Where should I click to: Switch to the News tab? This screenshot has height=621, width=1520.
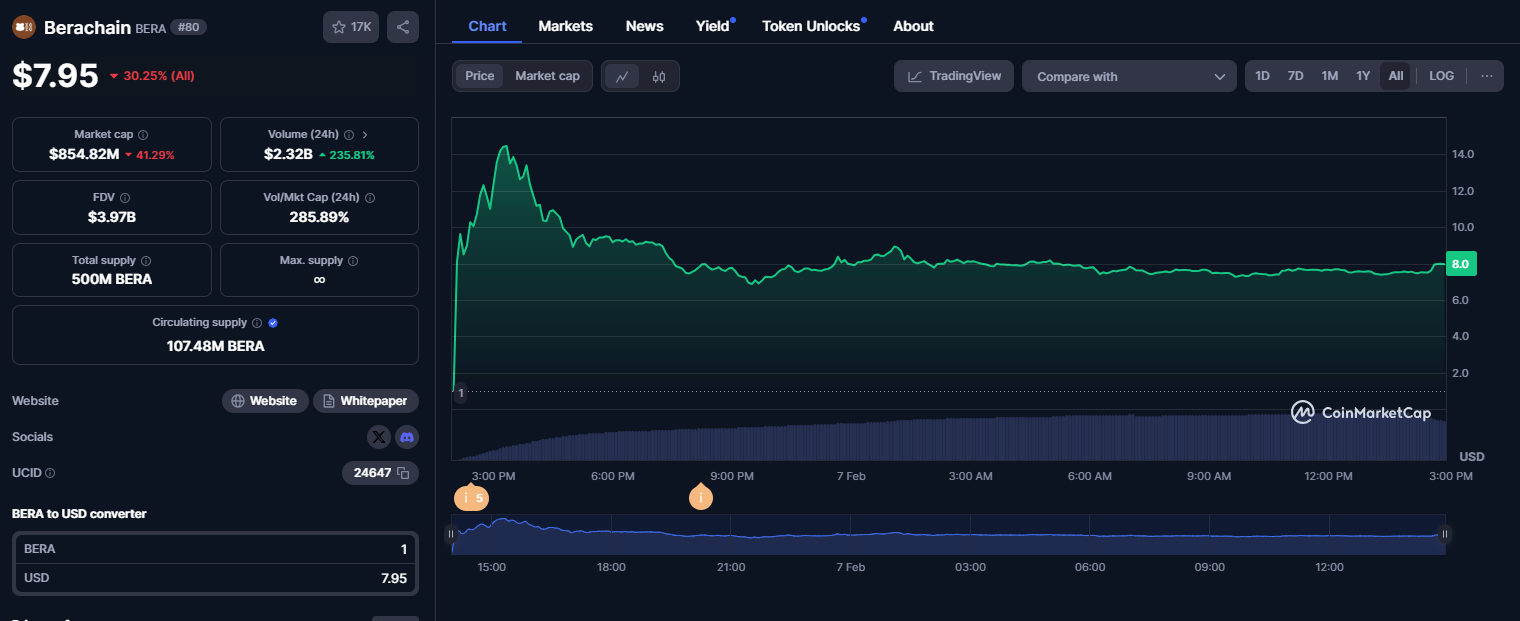[645, 26]
